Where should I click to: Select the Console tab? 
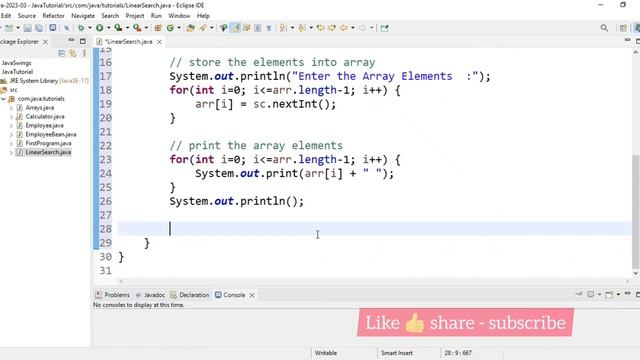coord(230,295)
